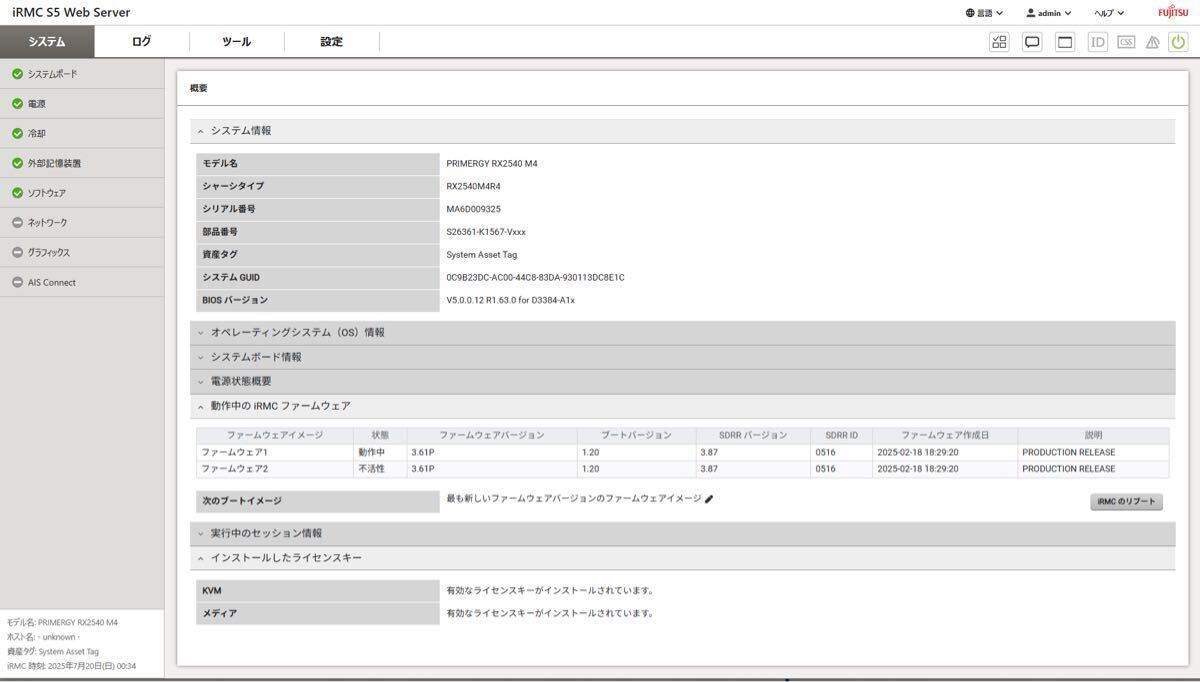
Task: Open the overview checklist icon in toolbar
Action: click(999, 42)
